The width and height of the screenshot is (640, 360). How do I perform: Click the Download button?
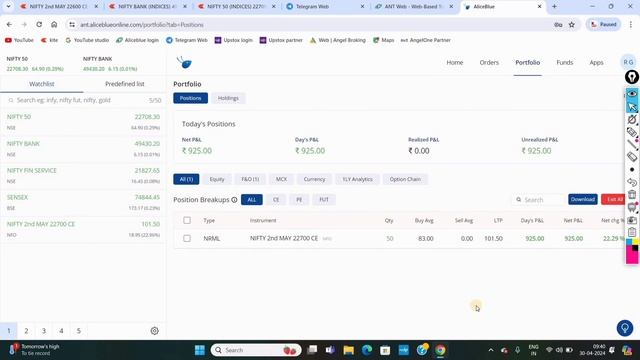pyautogui.click(x=583, y=199)
